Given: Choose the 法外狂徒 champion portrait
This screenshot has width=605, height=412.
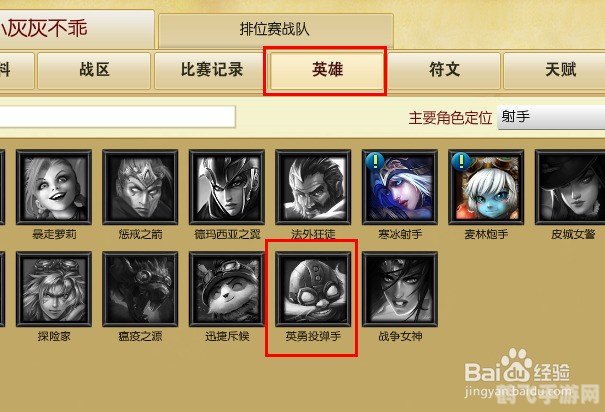Looking at the screenshot, I should pos(313,187).
